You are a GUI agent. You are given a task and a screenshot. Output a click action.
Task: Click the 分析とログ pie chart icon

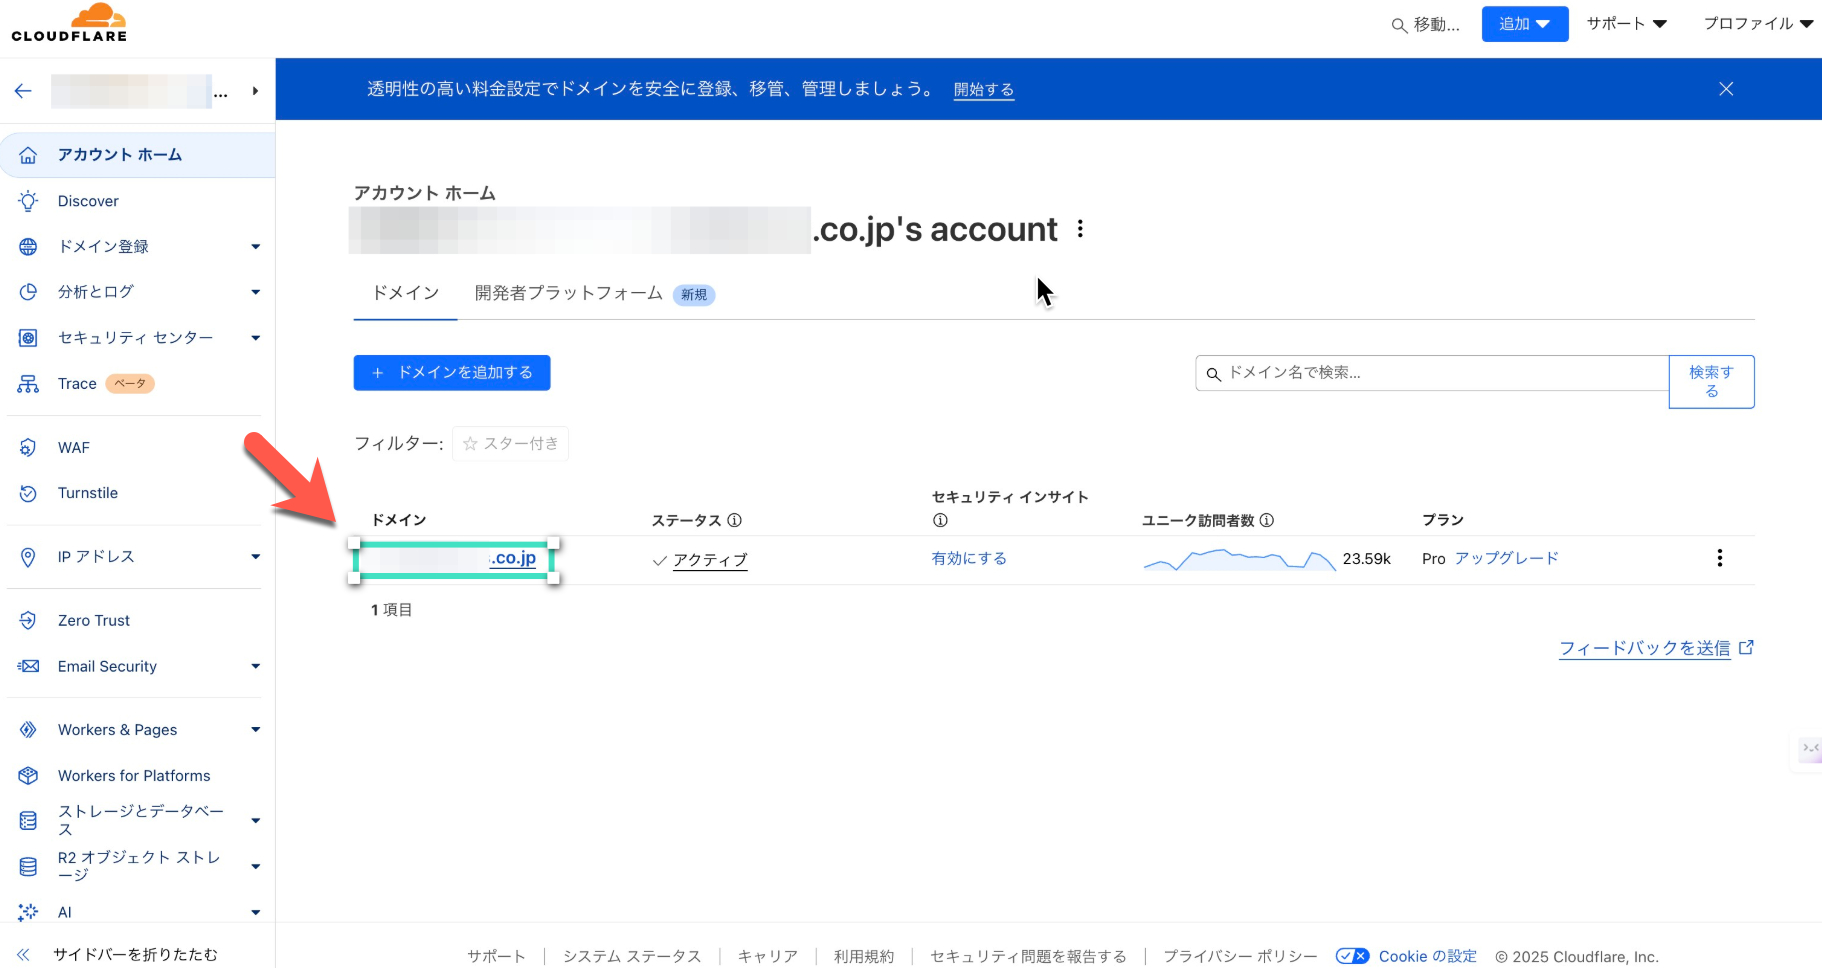click(28, 292)
